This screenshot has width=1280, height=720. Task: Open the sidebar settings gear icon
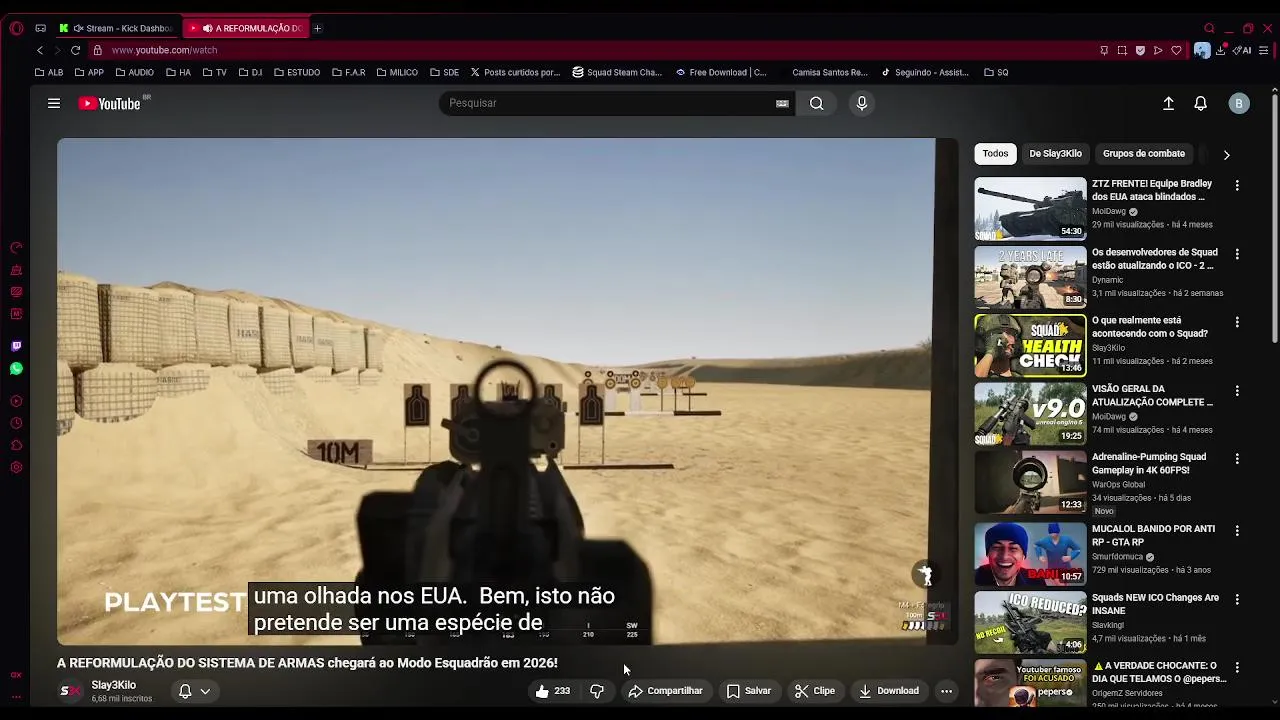pyautogui.click(x=16, y=467)
